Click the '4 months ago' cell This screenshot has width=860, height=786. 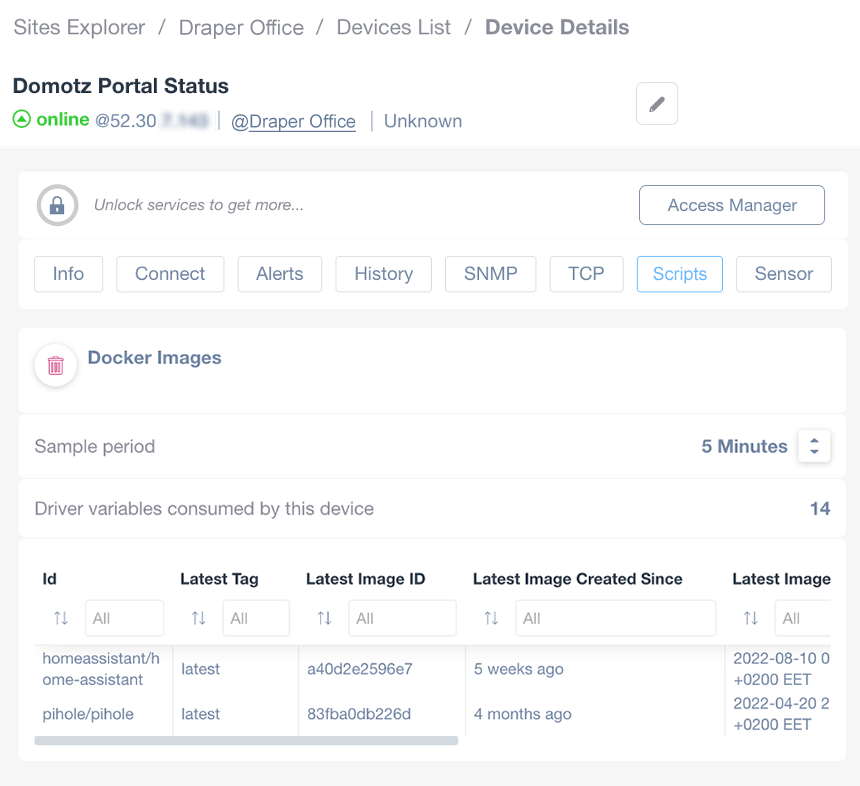click(x=523, y=714)
